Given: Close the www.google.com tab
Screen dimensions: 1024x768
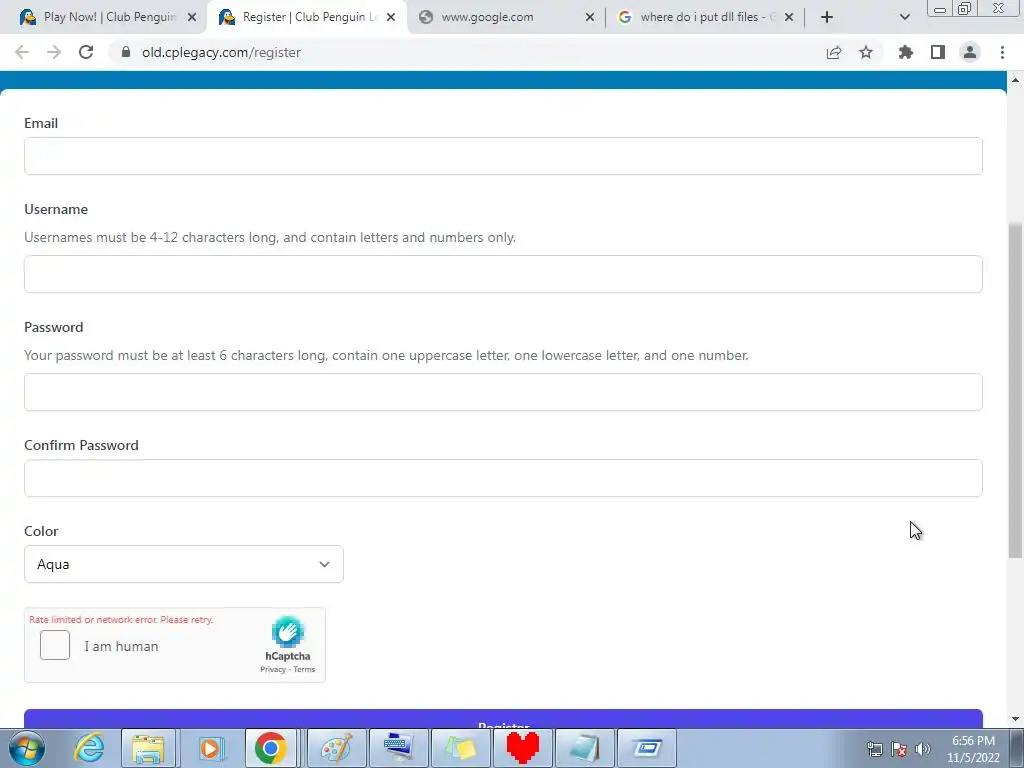Looking at the screenshot, I should pyautogui.click(x=590, y=18).
